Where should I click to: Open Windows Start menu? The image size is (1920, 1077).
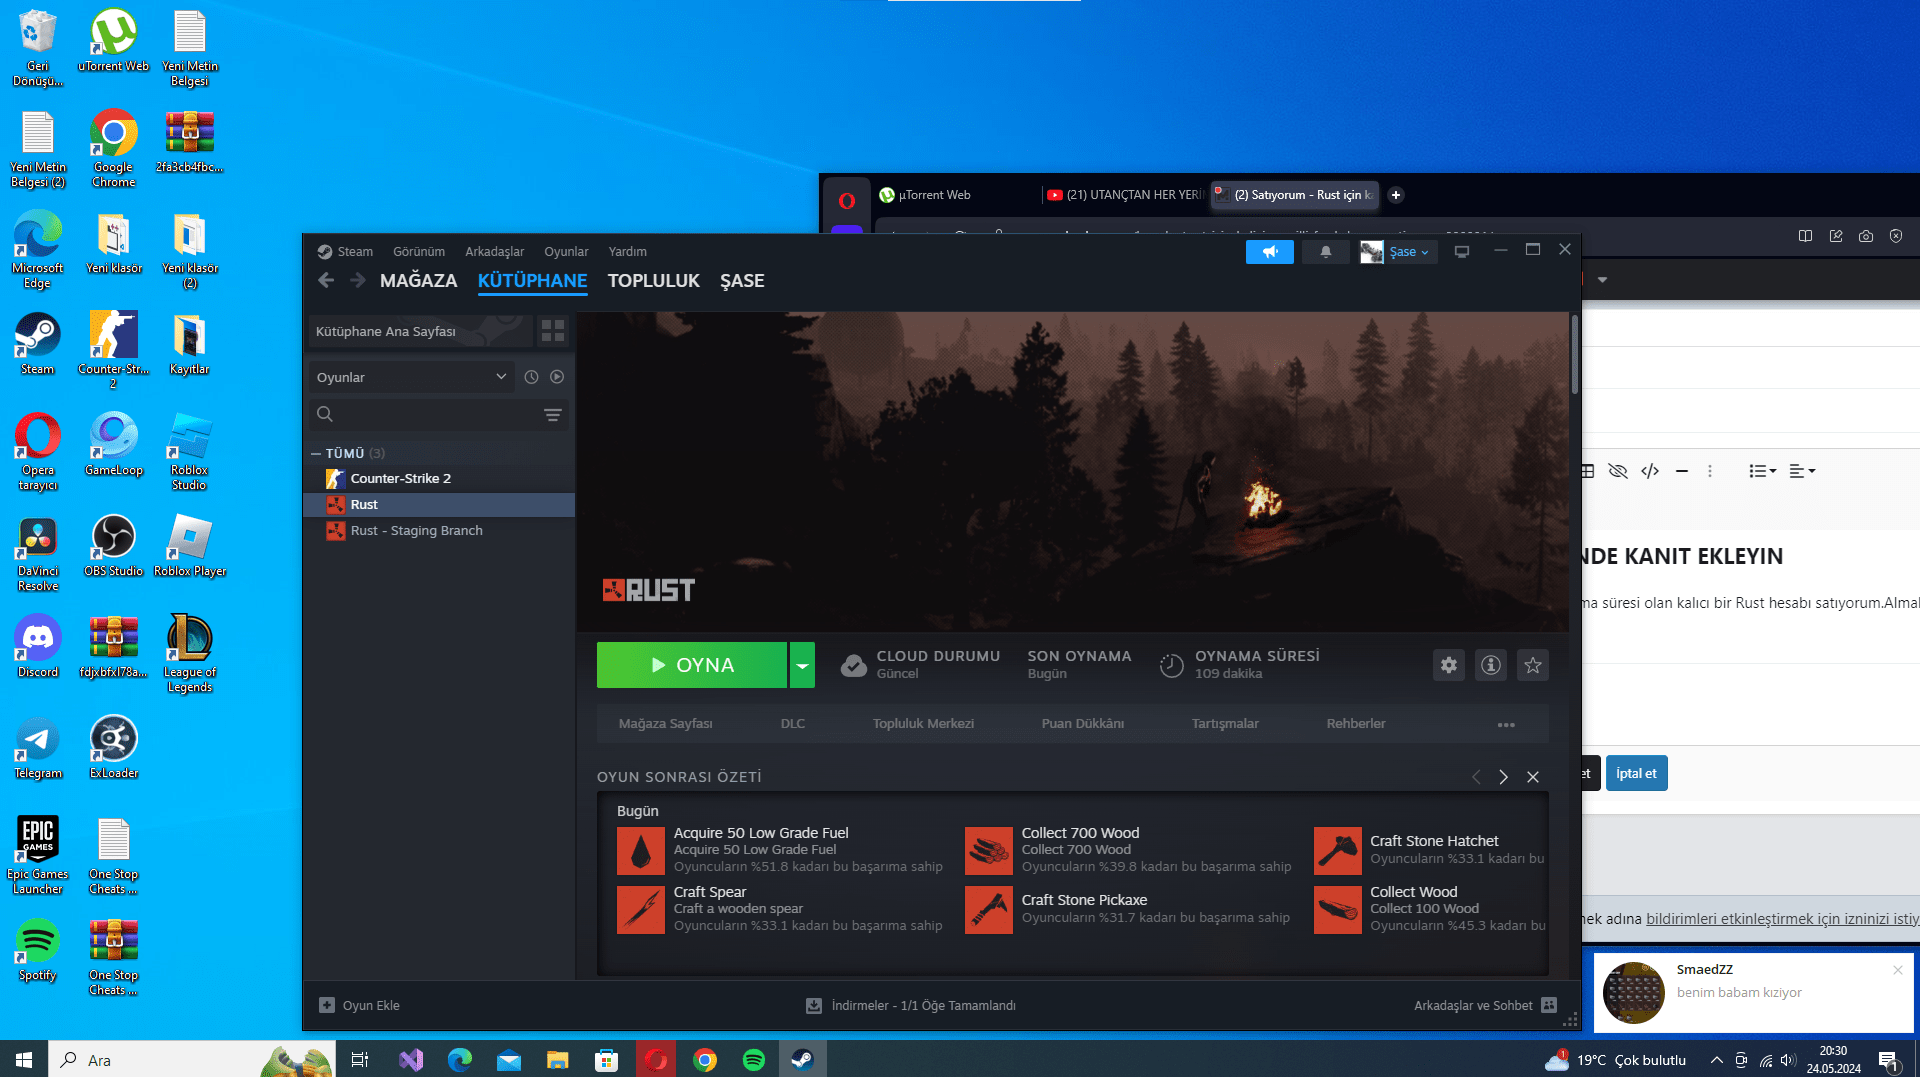24,1060
